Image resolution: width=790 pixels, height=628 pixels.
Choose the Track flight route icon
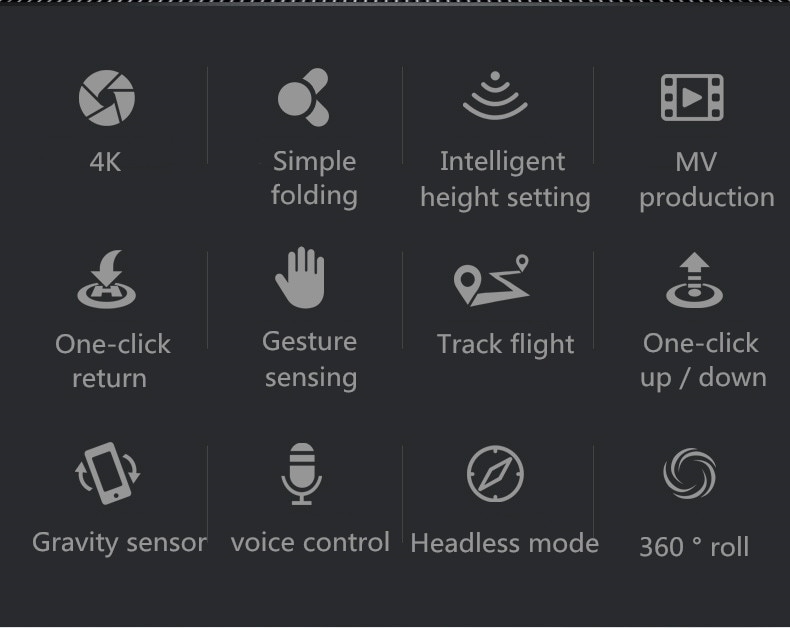coord(491,280)
